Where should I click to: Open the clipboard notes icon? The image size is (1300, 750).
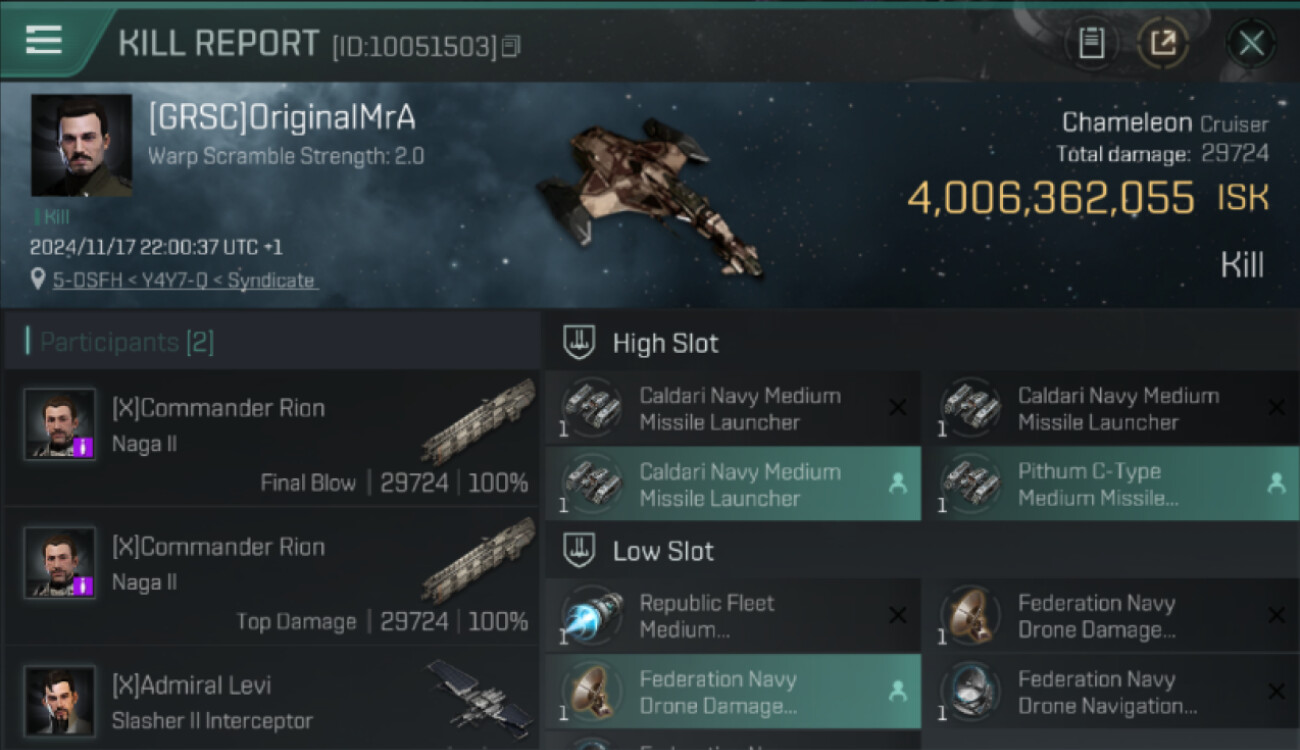[1091, 43]
